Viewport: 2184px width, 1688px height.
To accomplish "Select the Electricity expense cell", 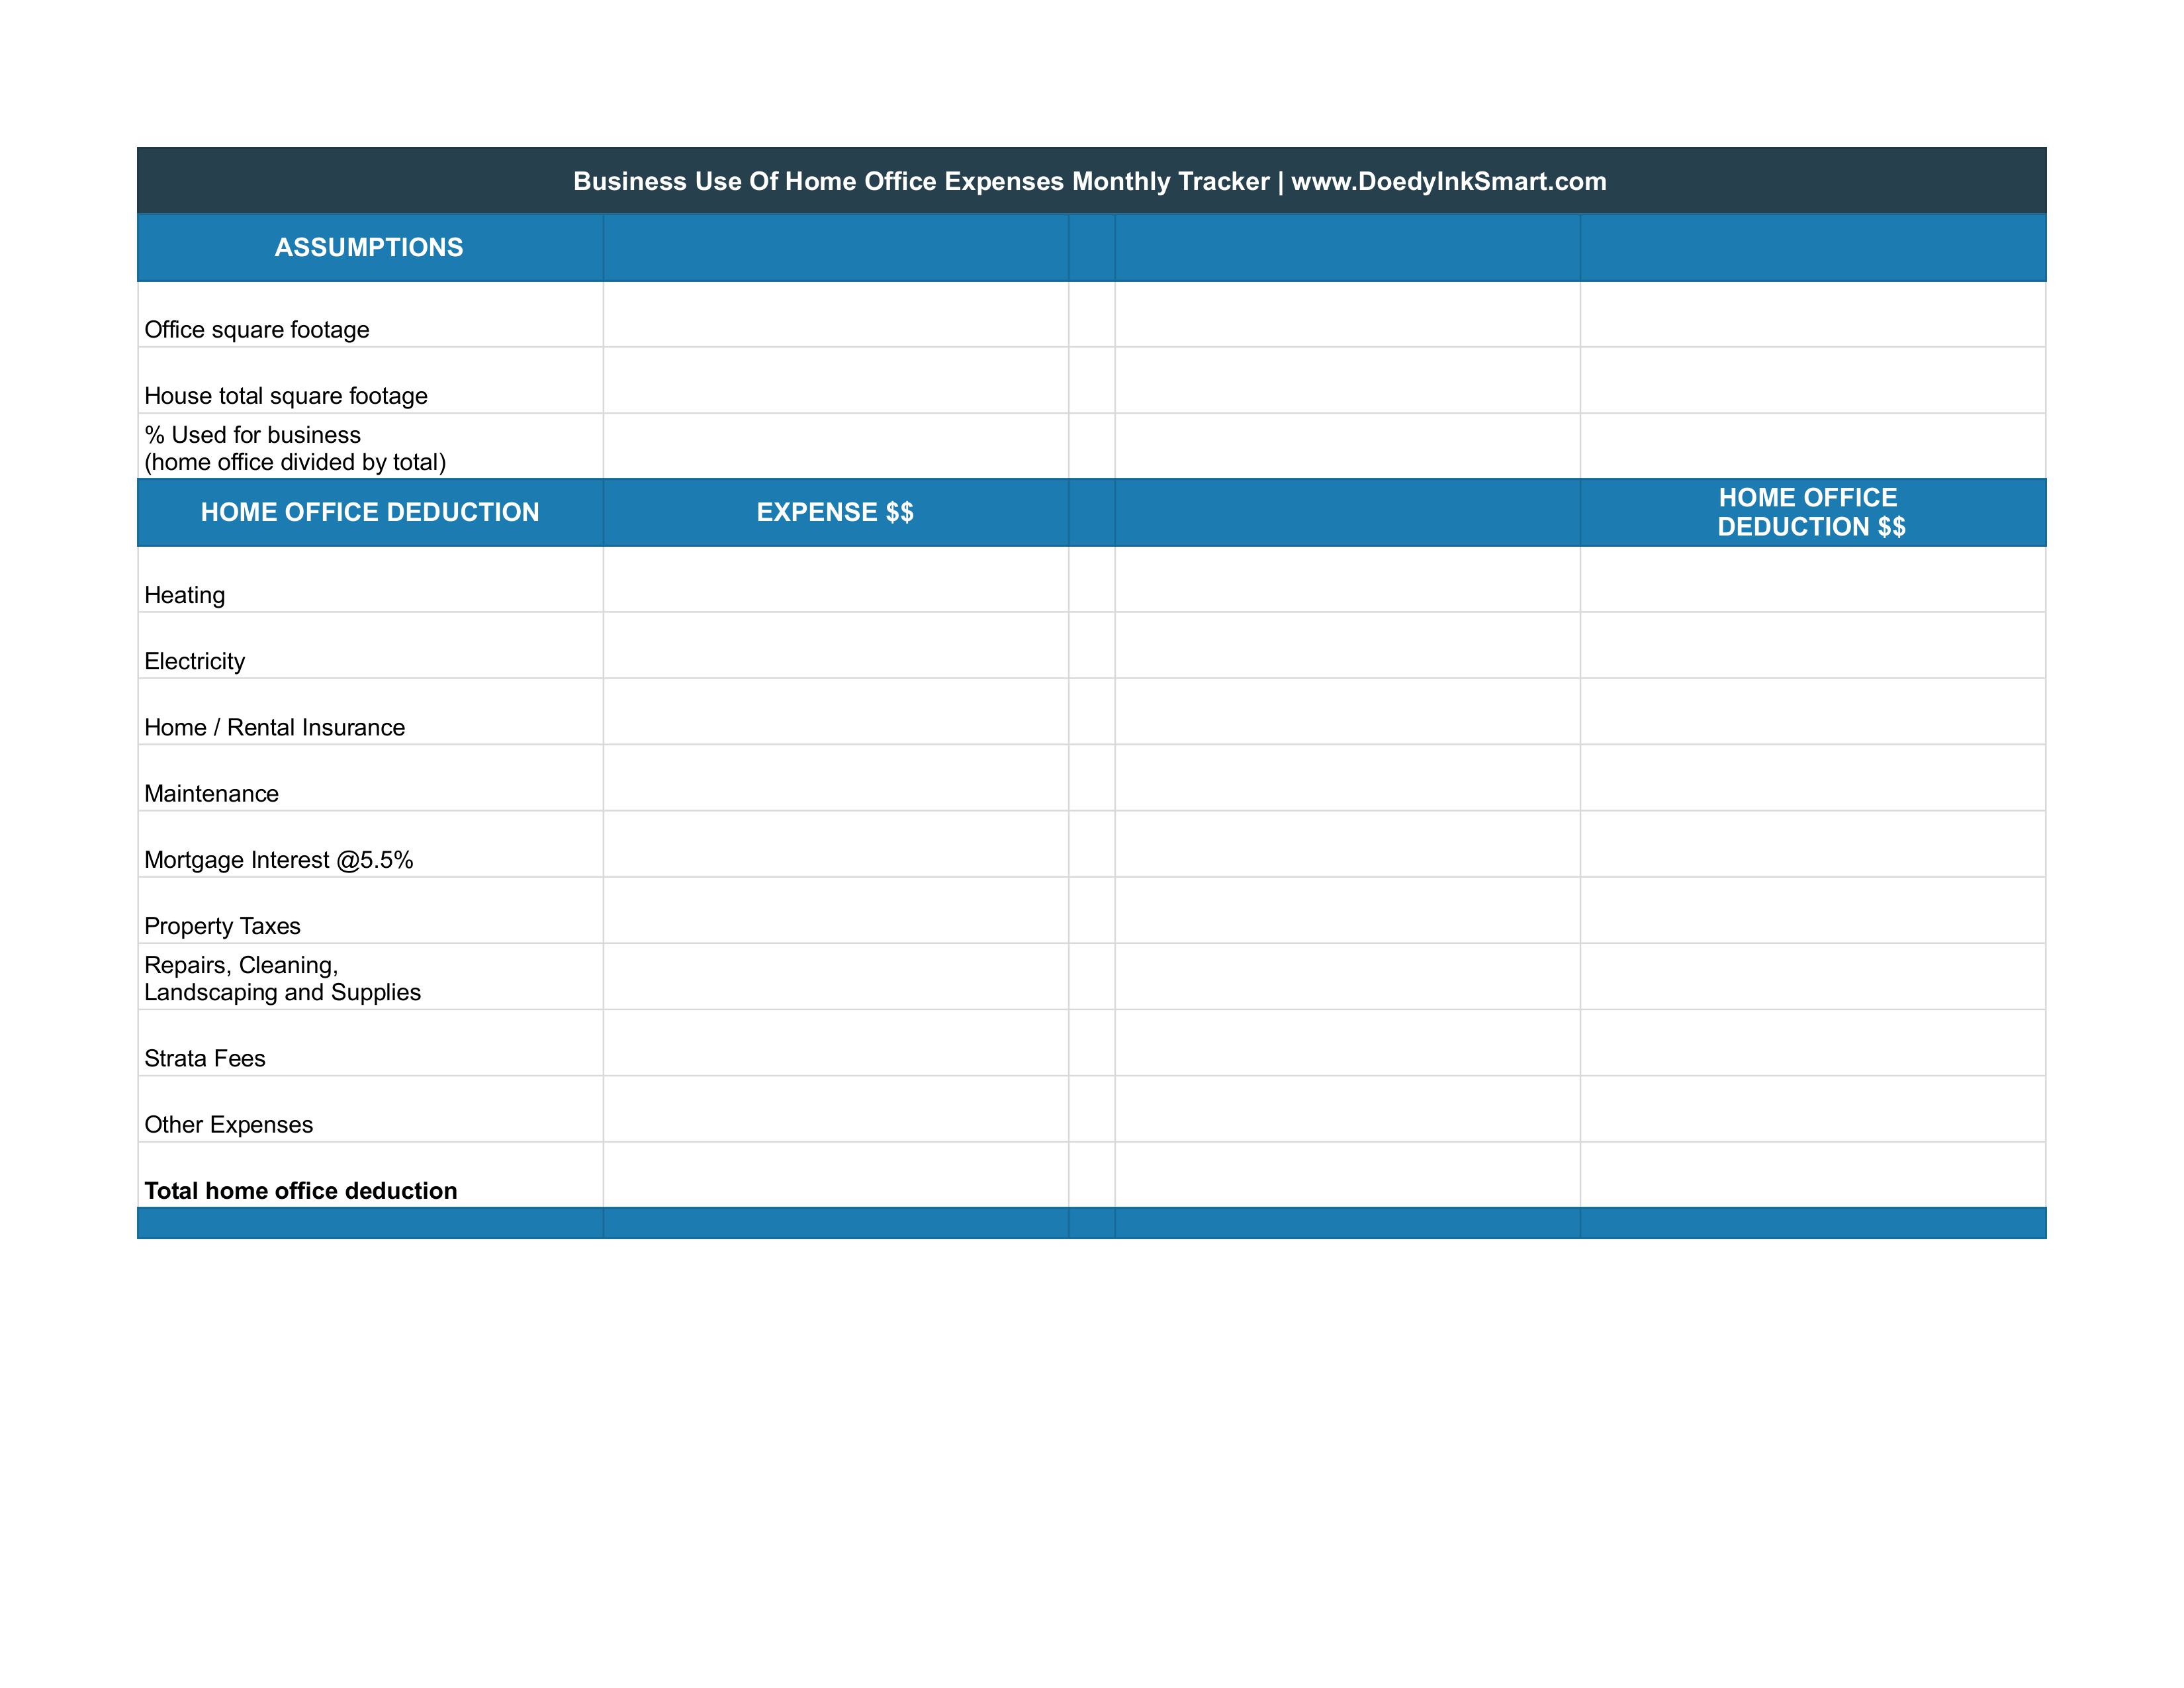I will [x=835, y=646].
